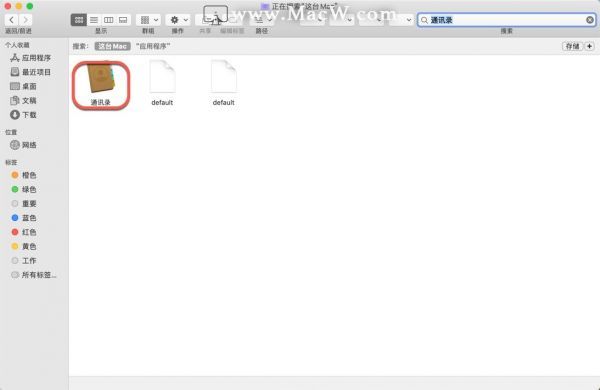
Task: Open 下载 folder in sidebar
Action: tap(23, 115)
